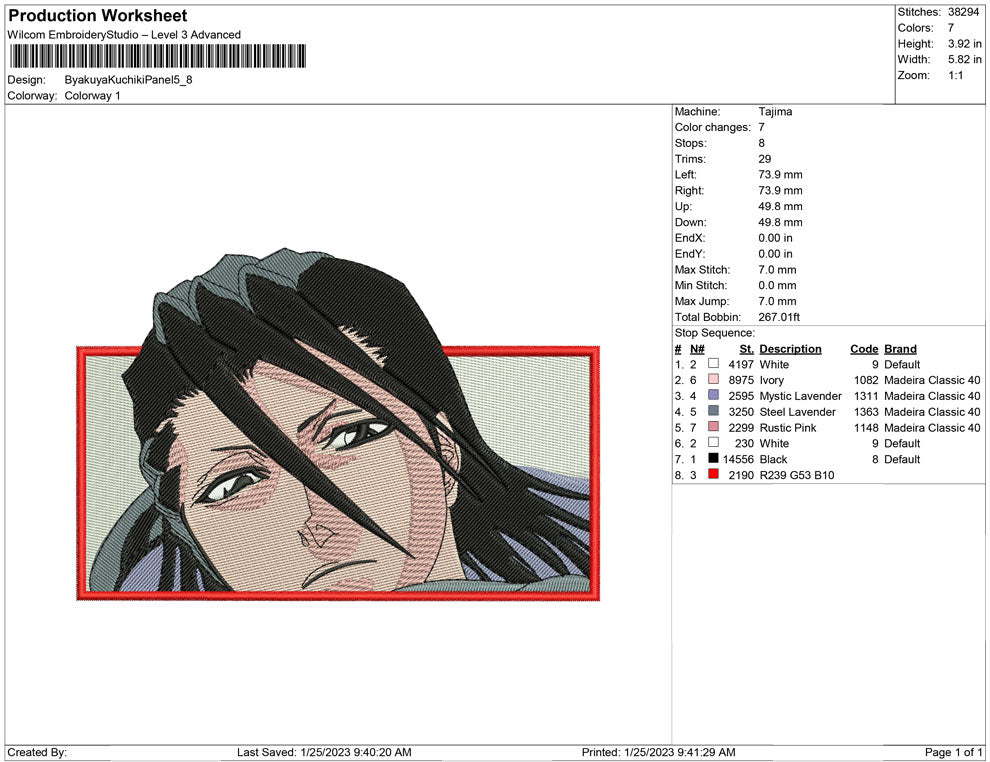
Task: Click the Steel Lavender description
Action: (797, 412)
